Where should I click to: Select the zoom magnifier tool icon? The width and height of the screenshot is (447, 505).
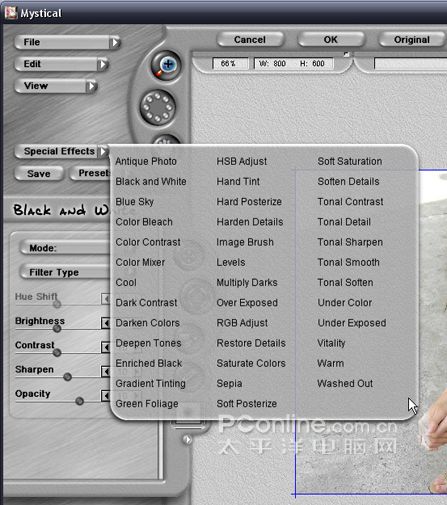166,65
